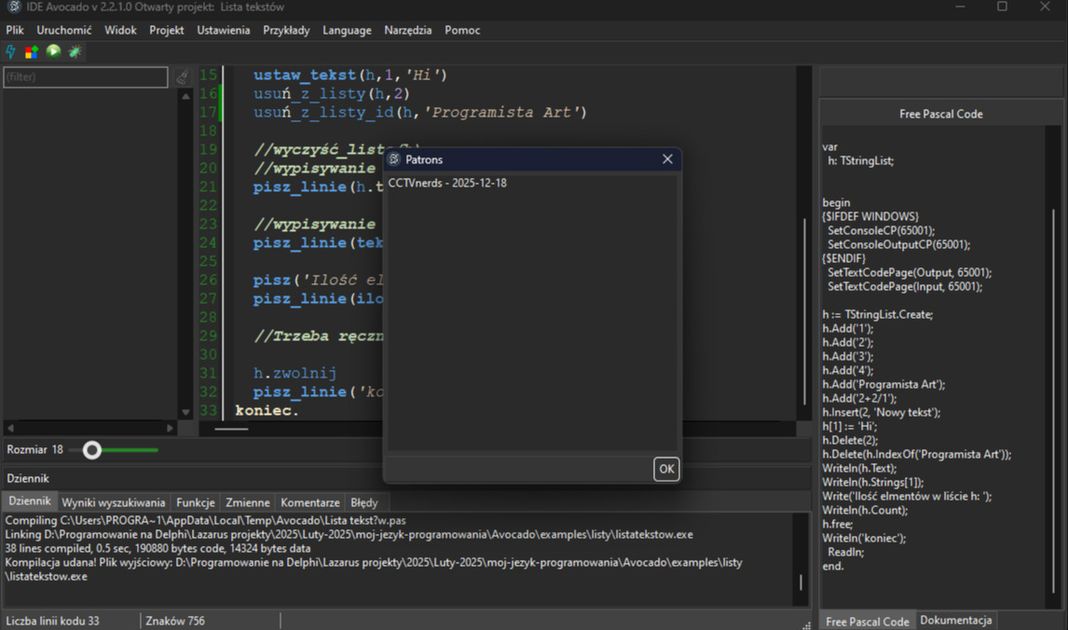Click the clear filter brush icon

(182, 77)
